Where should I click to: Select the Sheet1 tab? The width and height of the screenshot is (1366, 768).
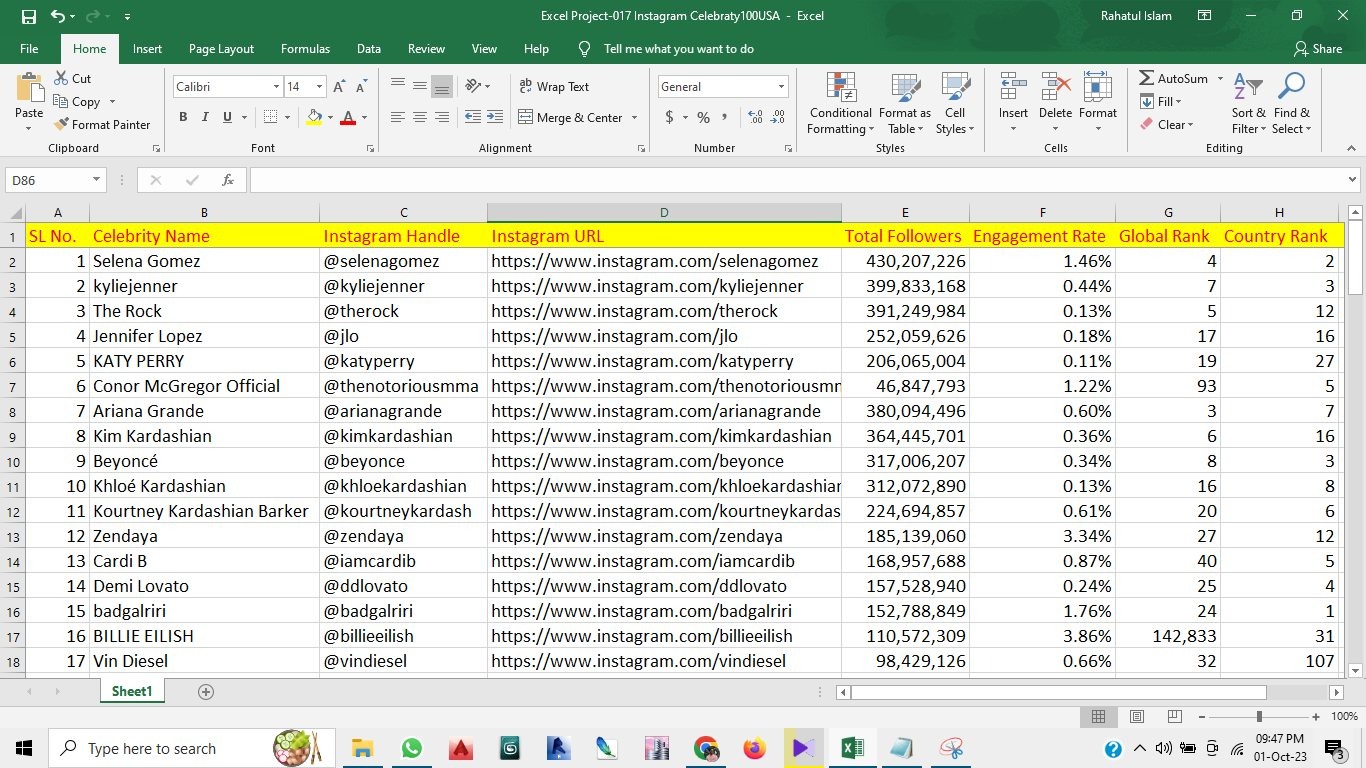[132, 691]
